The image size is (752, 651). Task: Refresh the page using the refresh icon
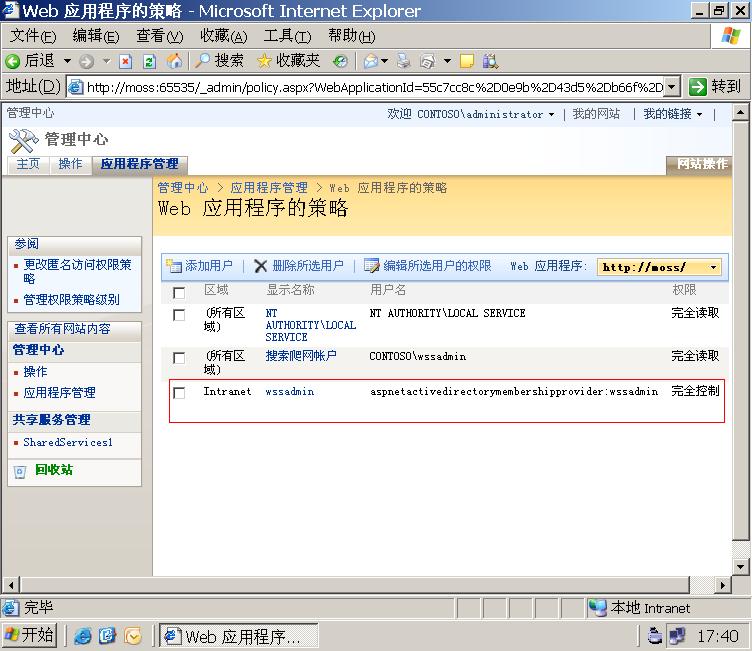pyautogui.click(x=149, y=61)
